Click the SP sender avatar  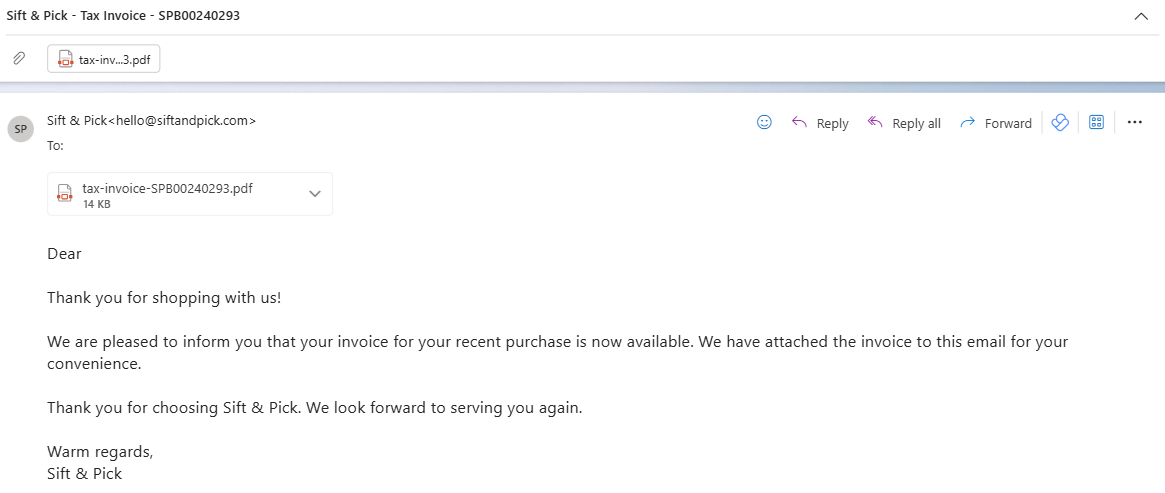21,129
